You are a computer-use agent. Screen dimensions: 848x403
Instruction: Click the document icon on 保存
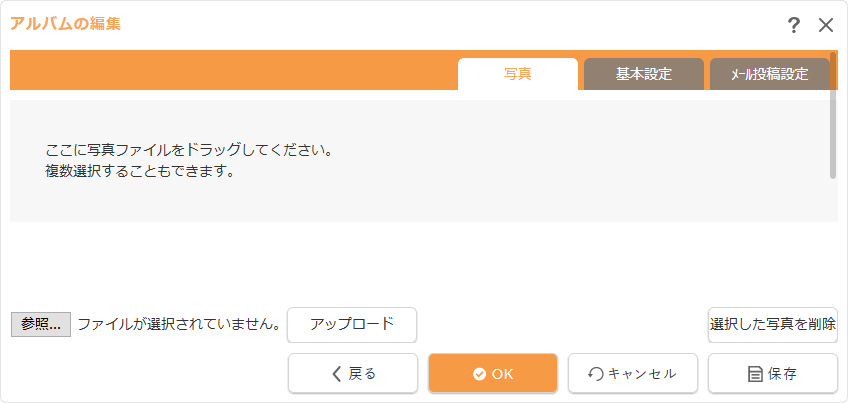(x=756, y=374)
